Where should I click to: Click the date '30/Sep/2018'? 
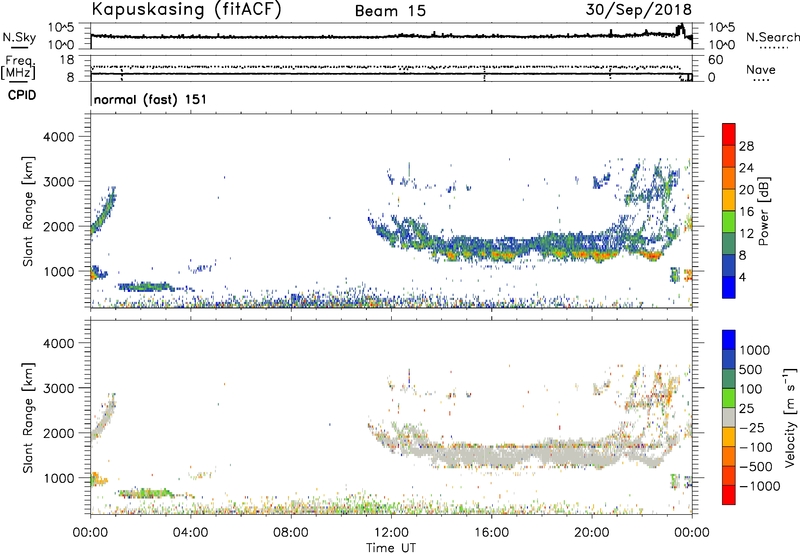coord(639,9)
